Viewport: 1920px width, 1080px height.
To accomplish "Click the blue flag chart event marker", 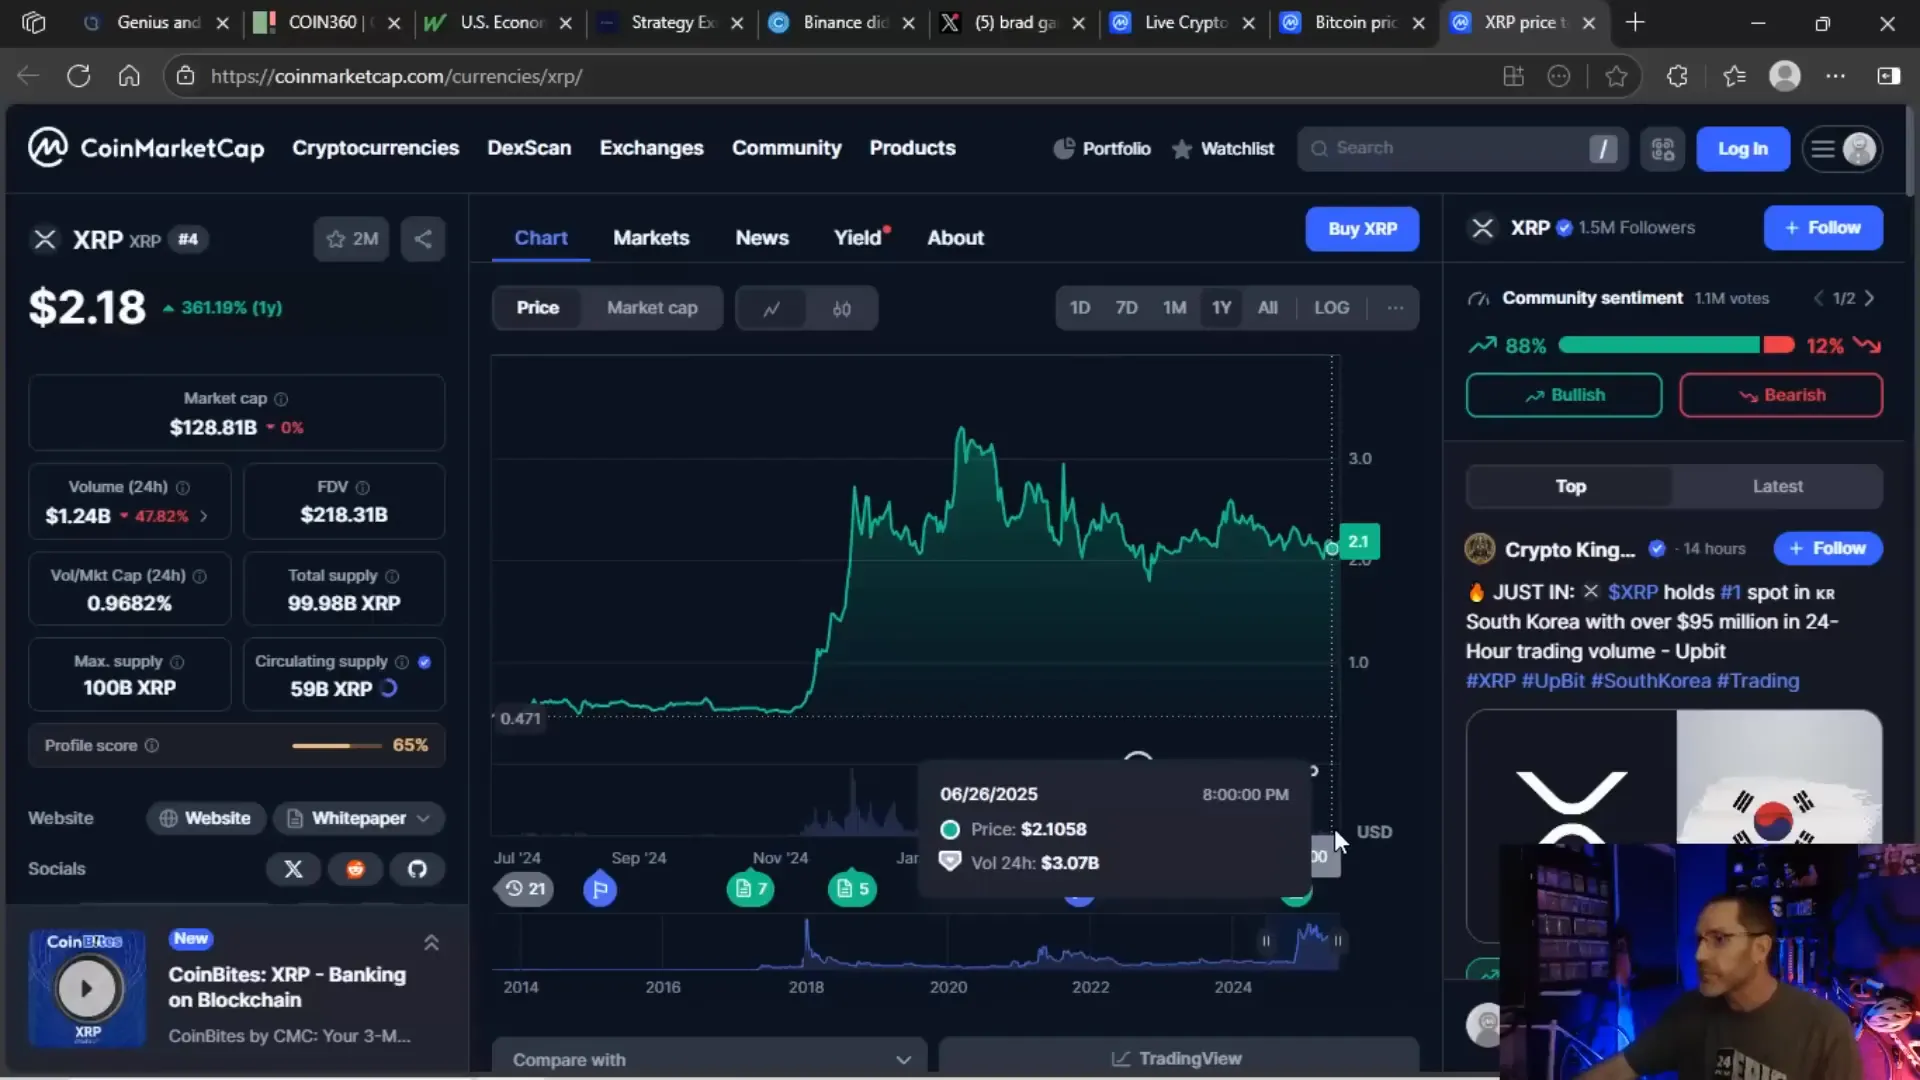I will 600,889.
